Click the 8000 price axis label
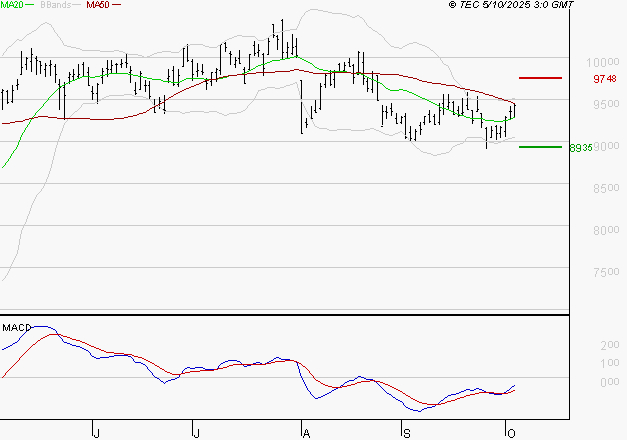Screen dimensions: 627x440 (606, 230)
